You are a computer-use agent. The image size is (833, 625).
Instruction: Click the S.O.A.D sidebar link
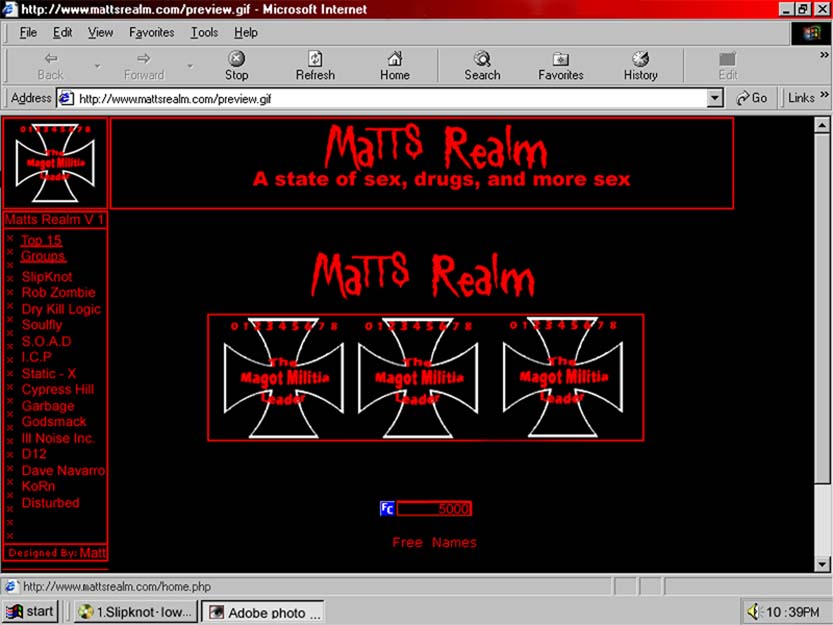click(46, 341)
